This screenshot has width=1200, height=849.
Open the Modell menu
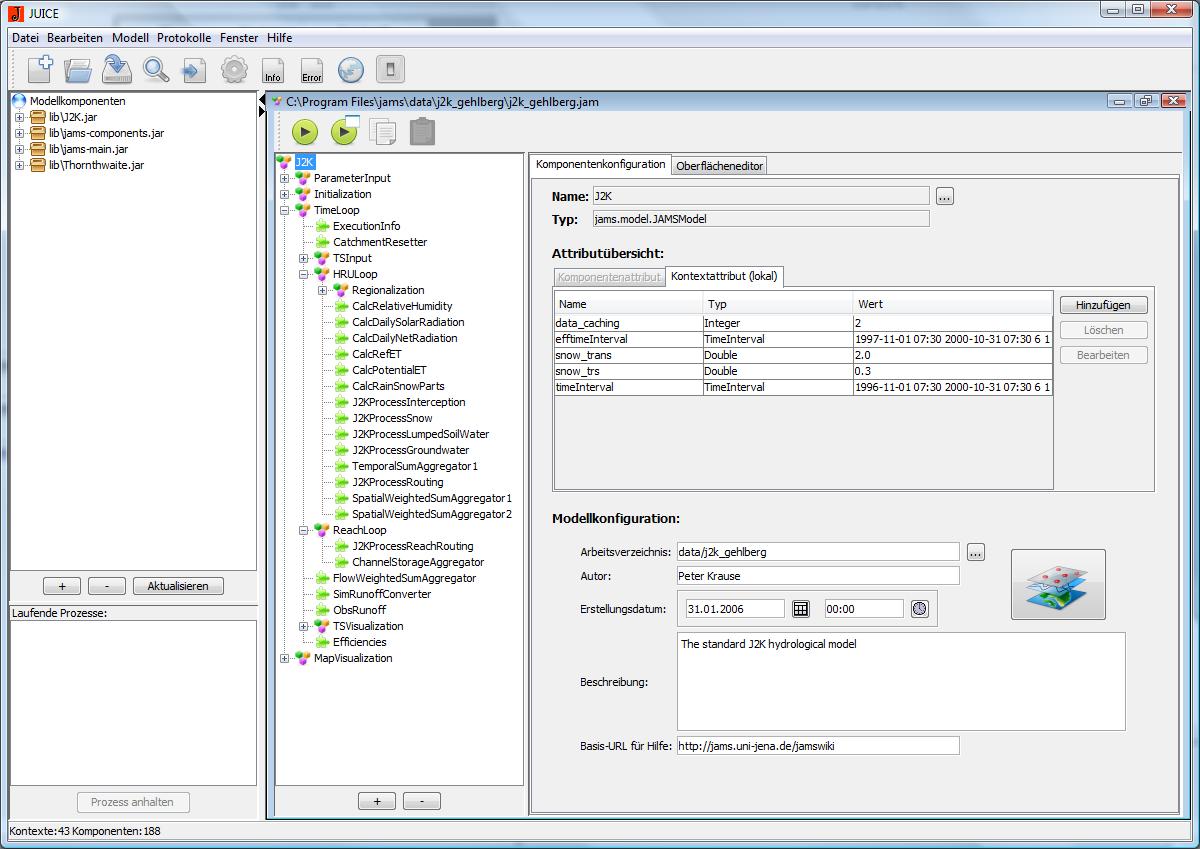[x=130, y=38]
